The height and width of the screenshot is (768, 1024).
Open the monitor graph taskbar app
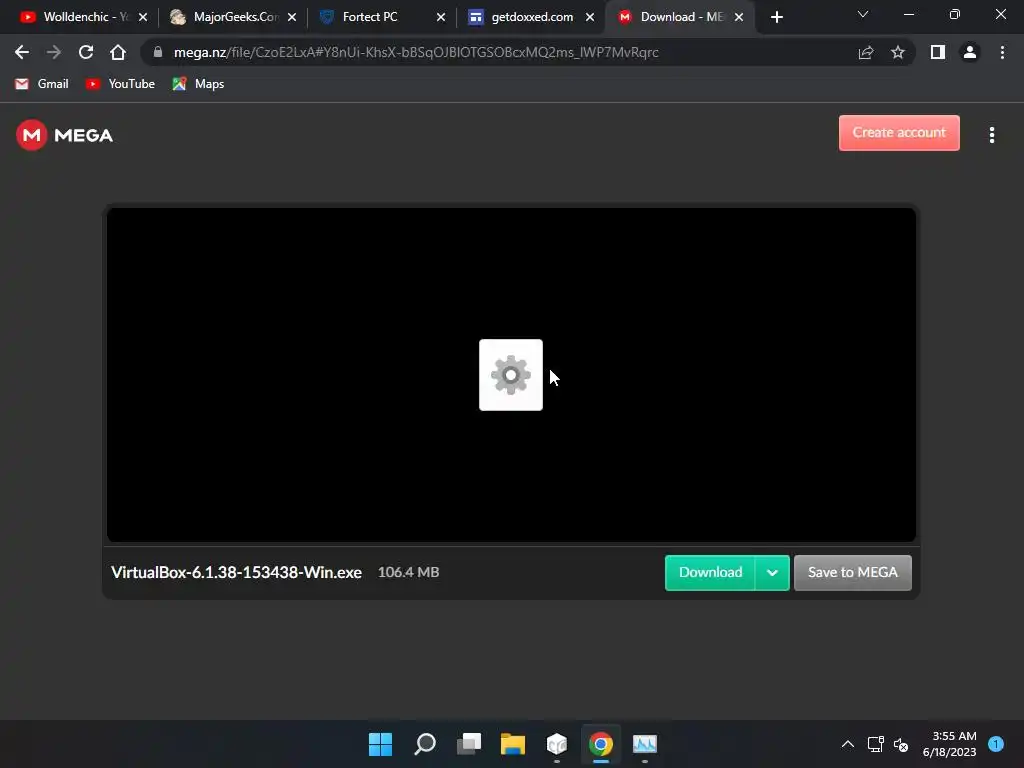pos(645,743)
